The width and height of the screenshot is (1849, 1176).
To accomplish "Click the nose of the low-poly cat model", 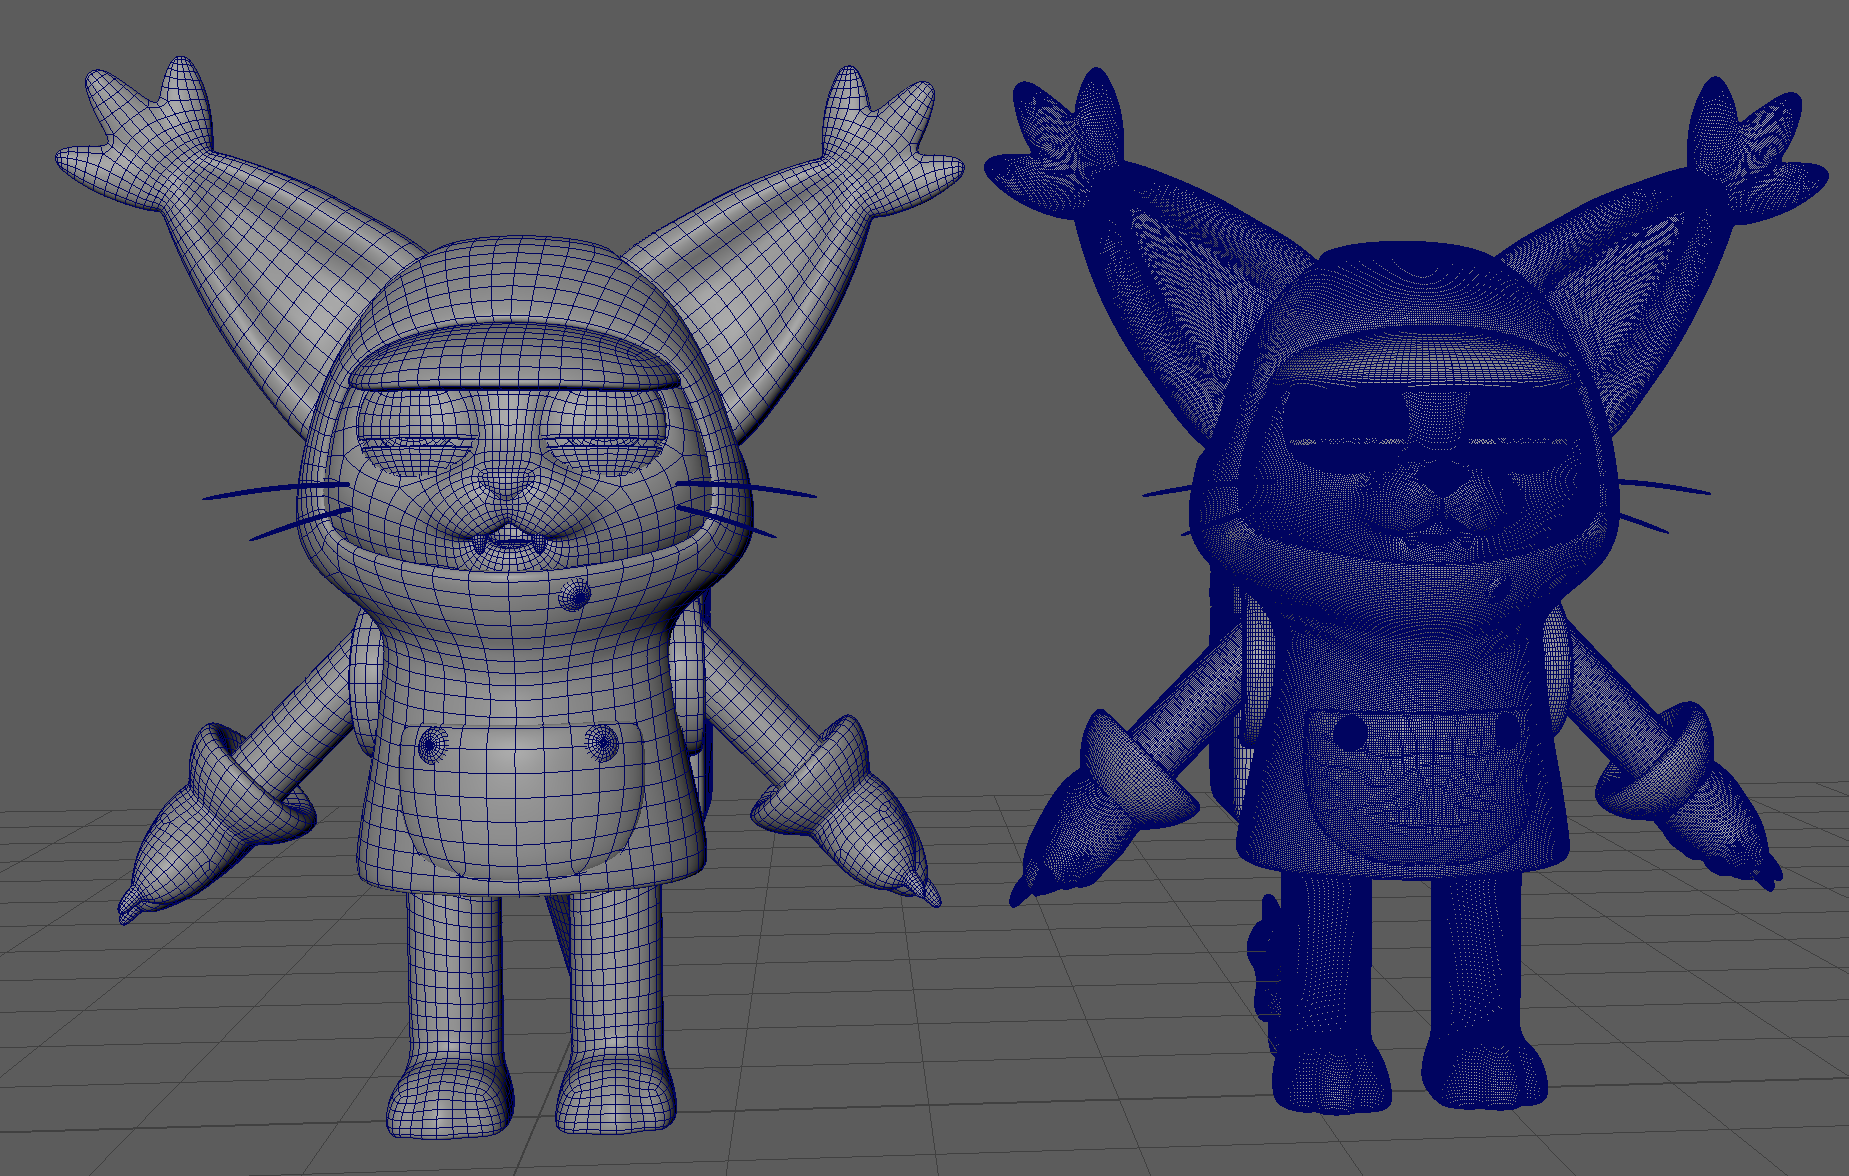I will [507, 482].
